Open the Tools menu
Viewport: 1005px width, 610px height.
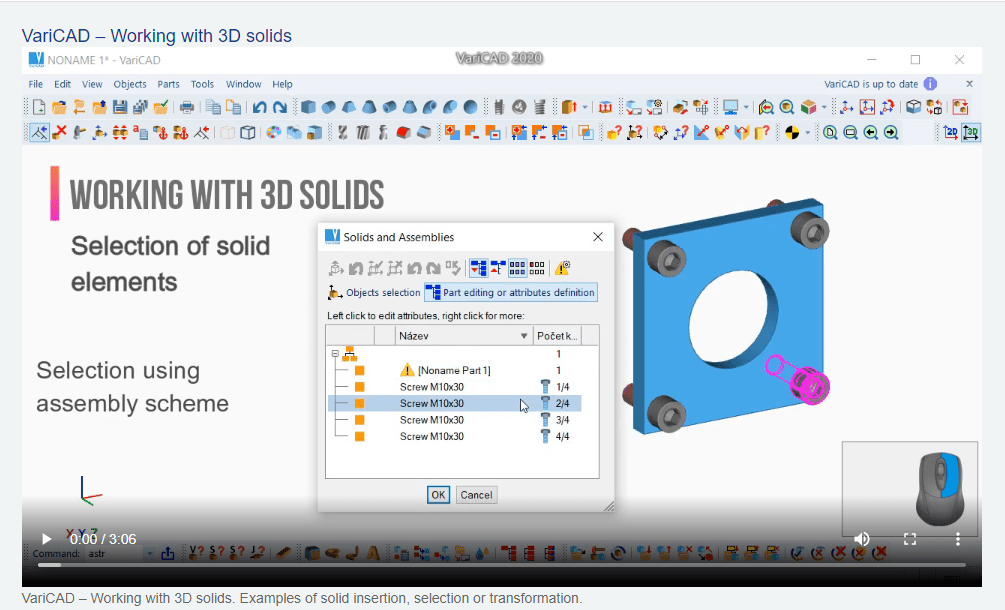[202, 84]
